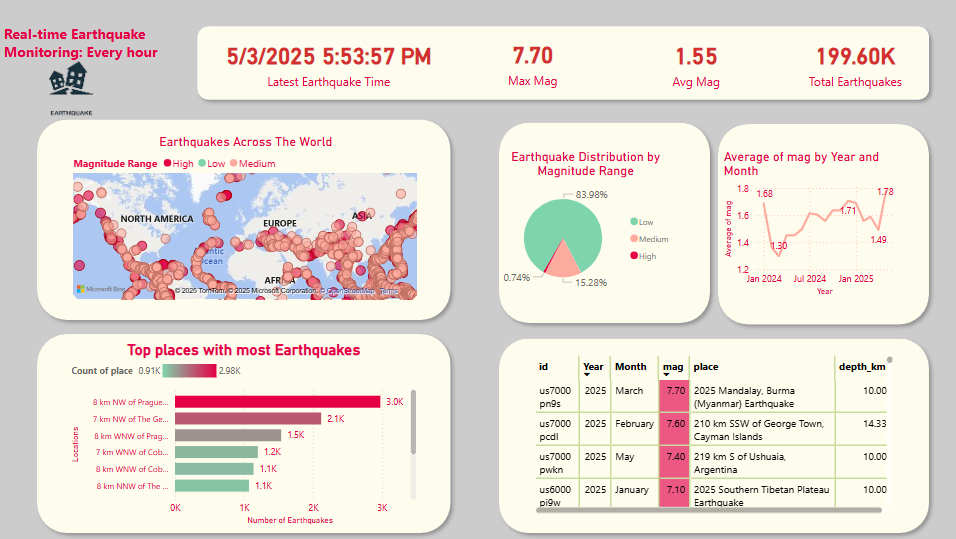This screenshot has height=539, width=956.
Task: Select the 8 km NW of Prague bar
Action: (277, 402)
